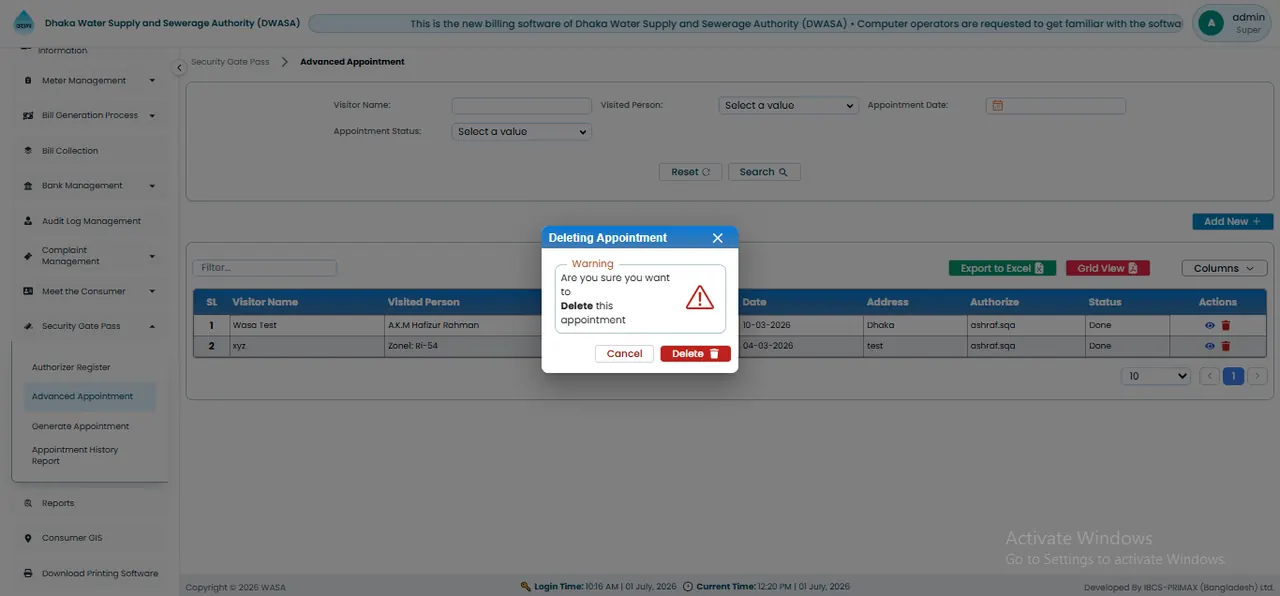Expand the Complaint Management menu
1280x596 pixels.
coord(91,256)
